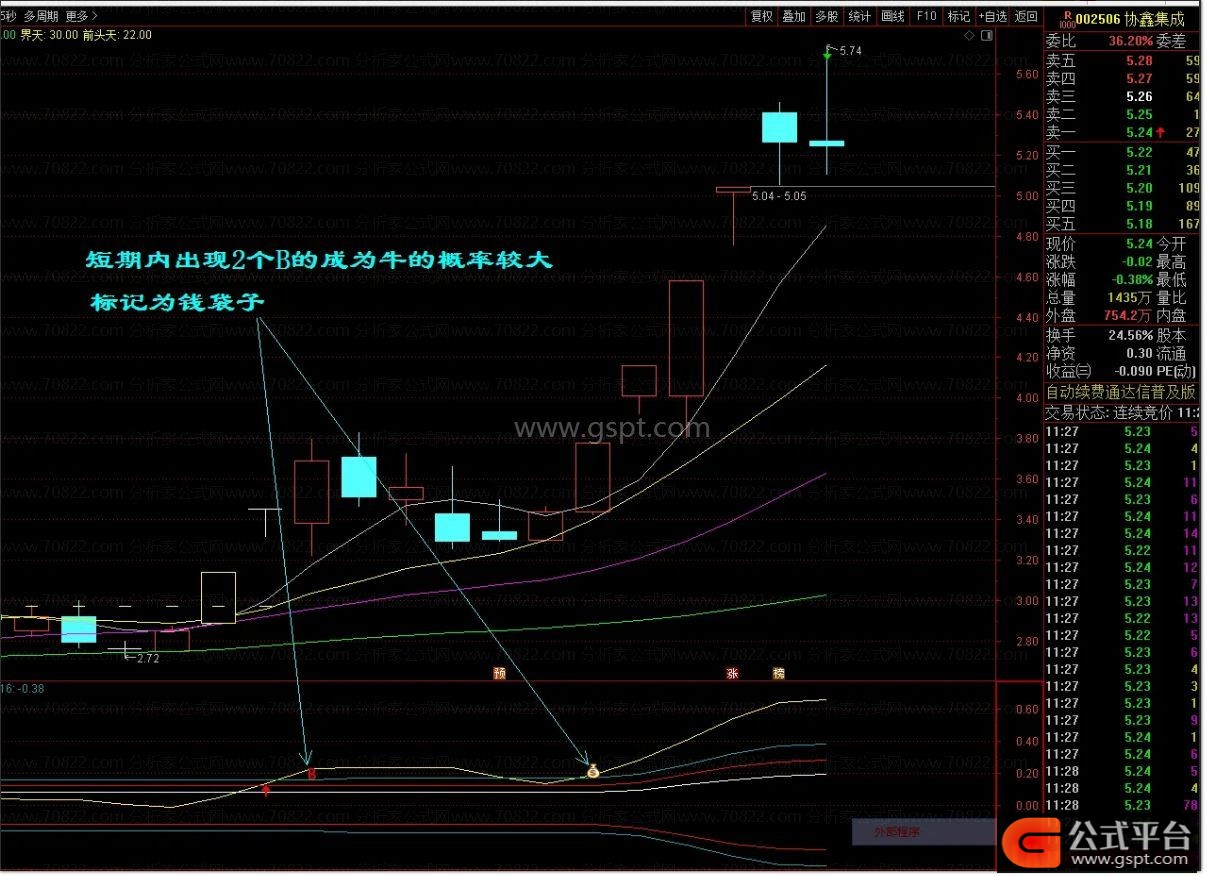The height and width of the screenshot is (876, 1207).
Task: Add stock via +自选 button
Action: pos(992,16)
